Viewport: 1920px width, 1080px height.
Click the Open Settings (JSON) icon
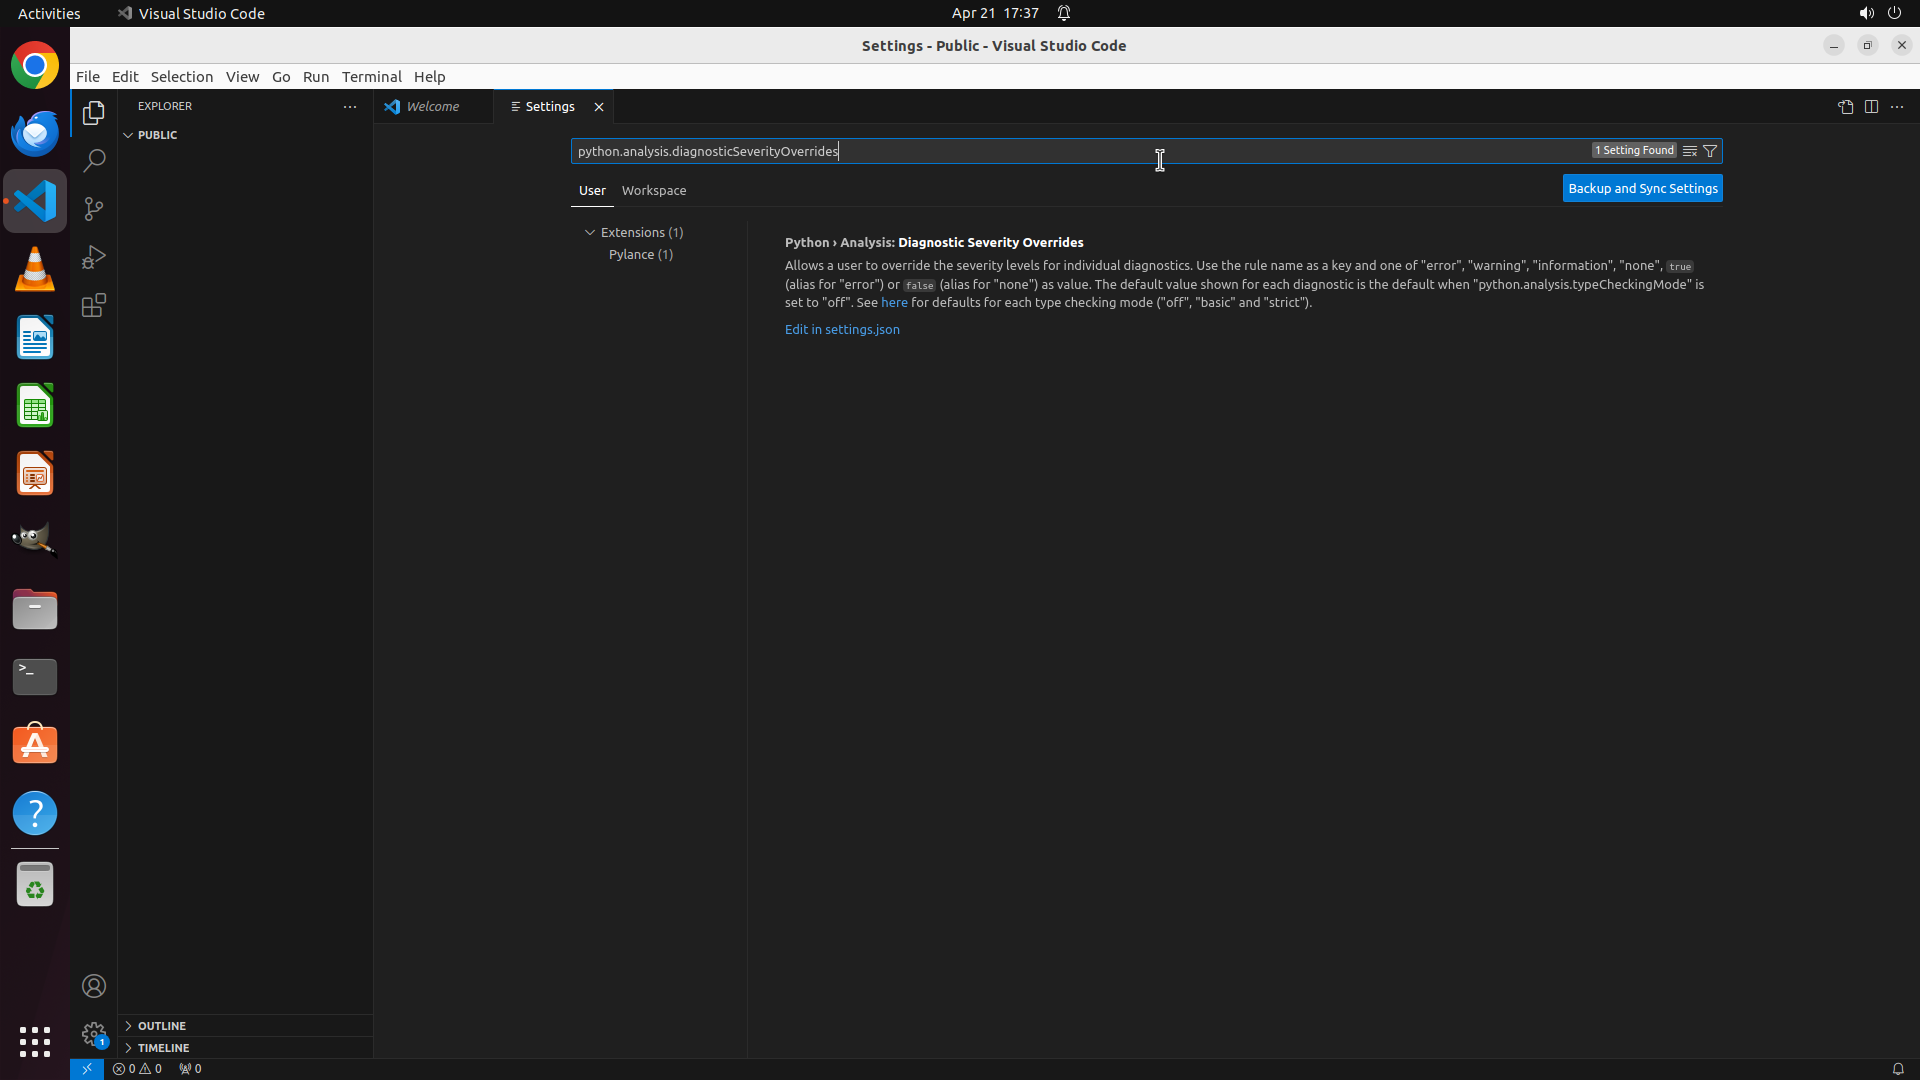click(1845, 107)
